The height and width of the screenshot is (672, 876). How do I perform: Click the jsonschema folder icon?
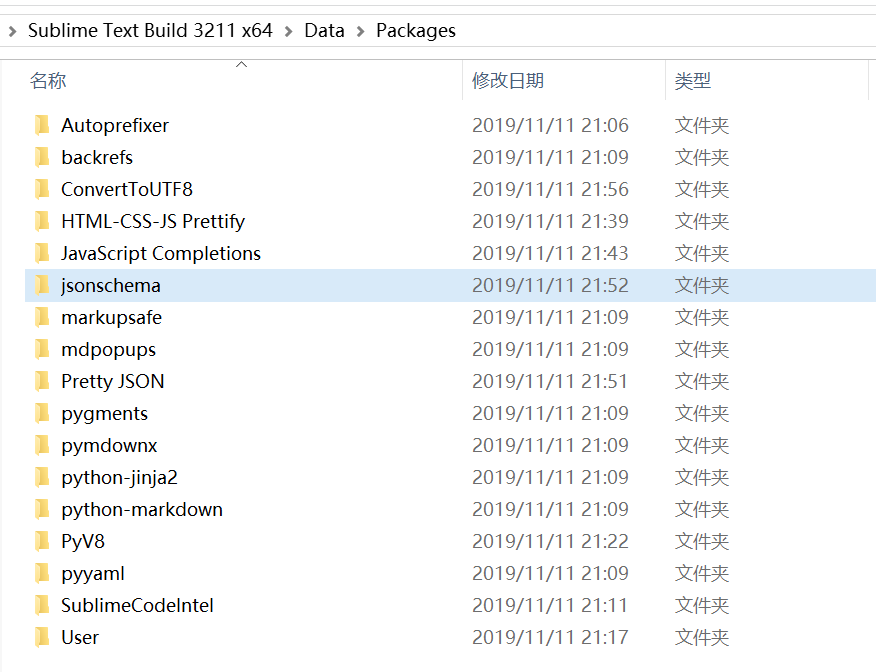click(42, 285)
